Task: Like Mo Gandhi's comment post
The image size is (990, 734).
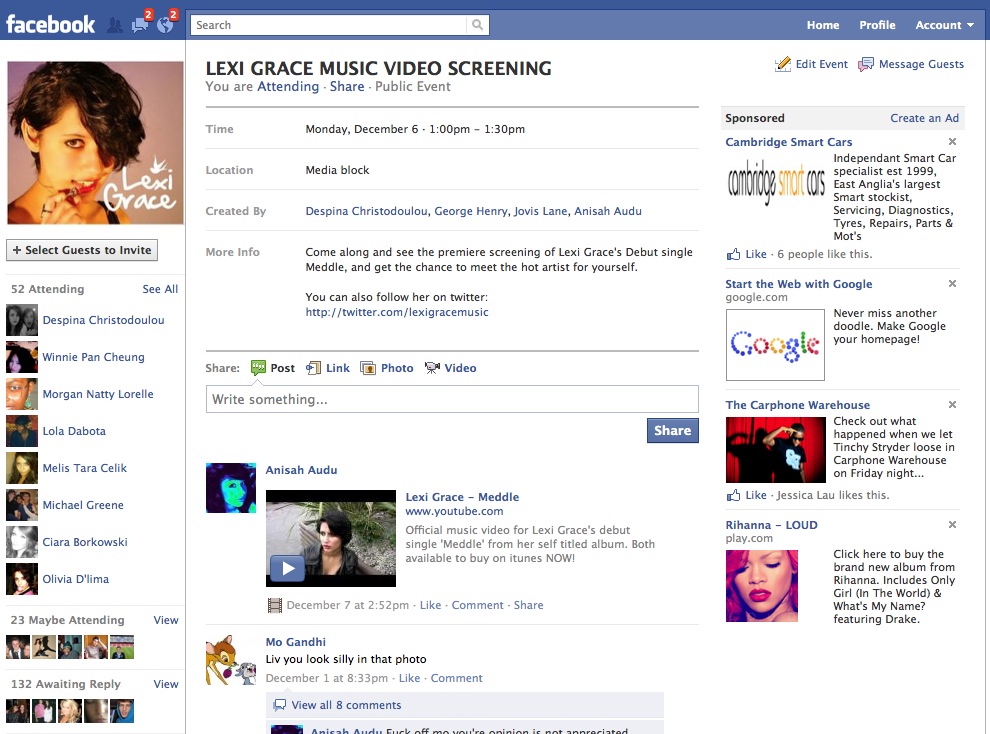Action: tap(409, 678)
